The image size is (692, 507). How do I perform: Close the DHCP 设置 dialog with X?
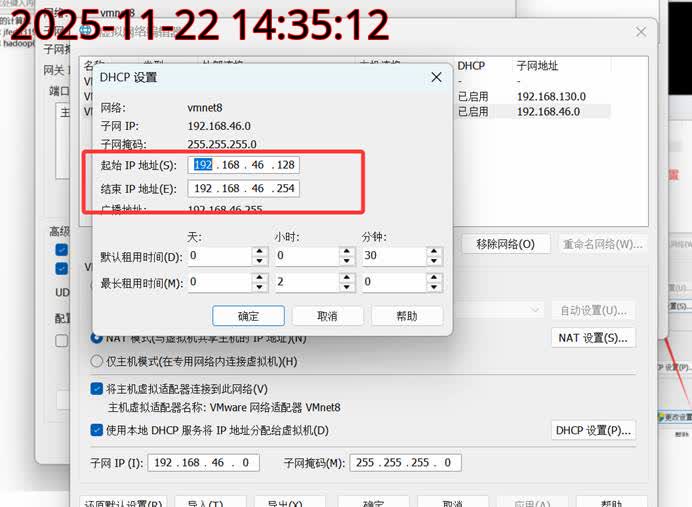coord(435,77)
